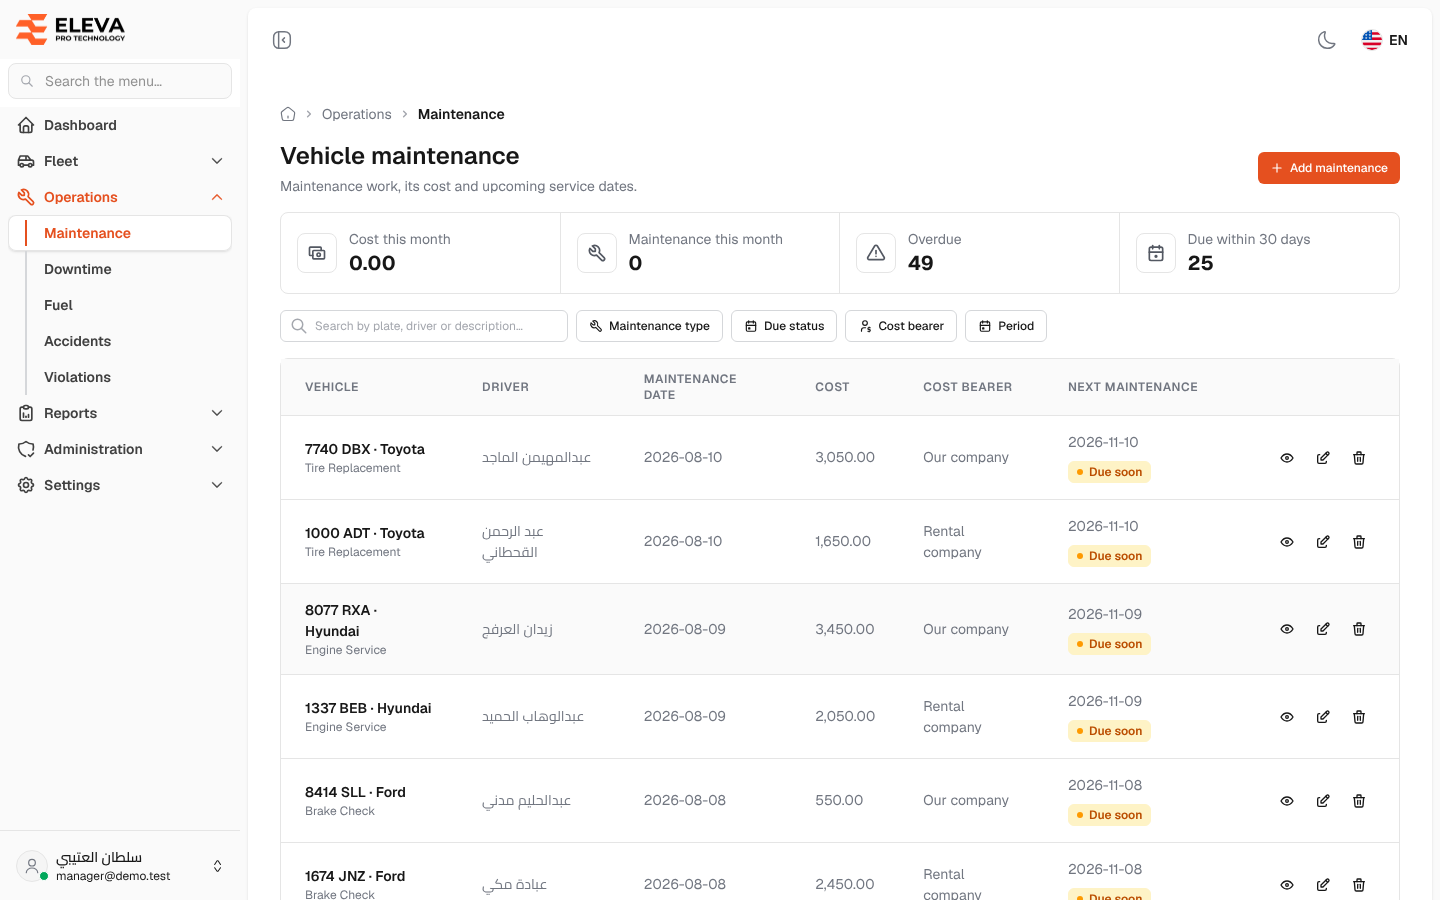Click the Dashboard home icon in sidebar

click(26, 125)
